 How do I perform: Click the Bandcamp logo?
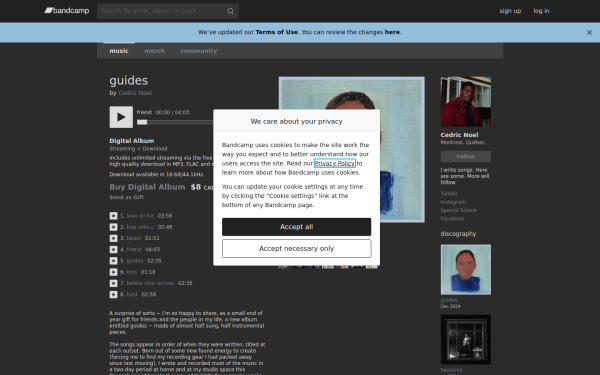tap(67, 11)
